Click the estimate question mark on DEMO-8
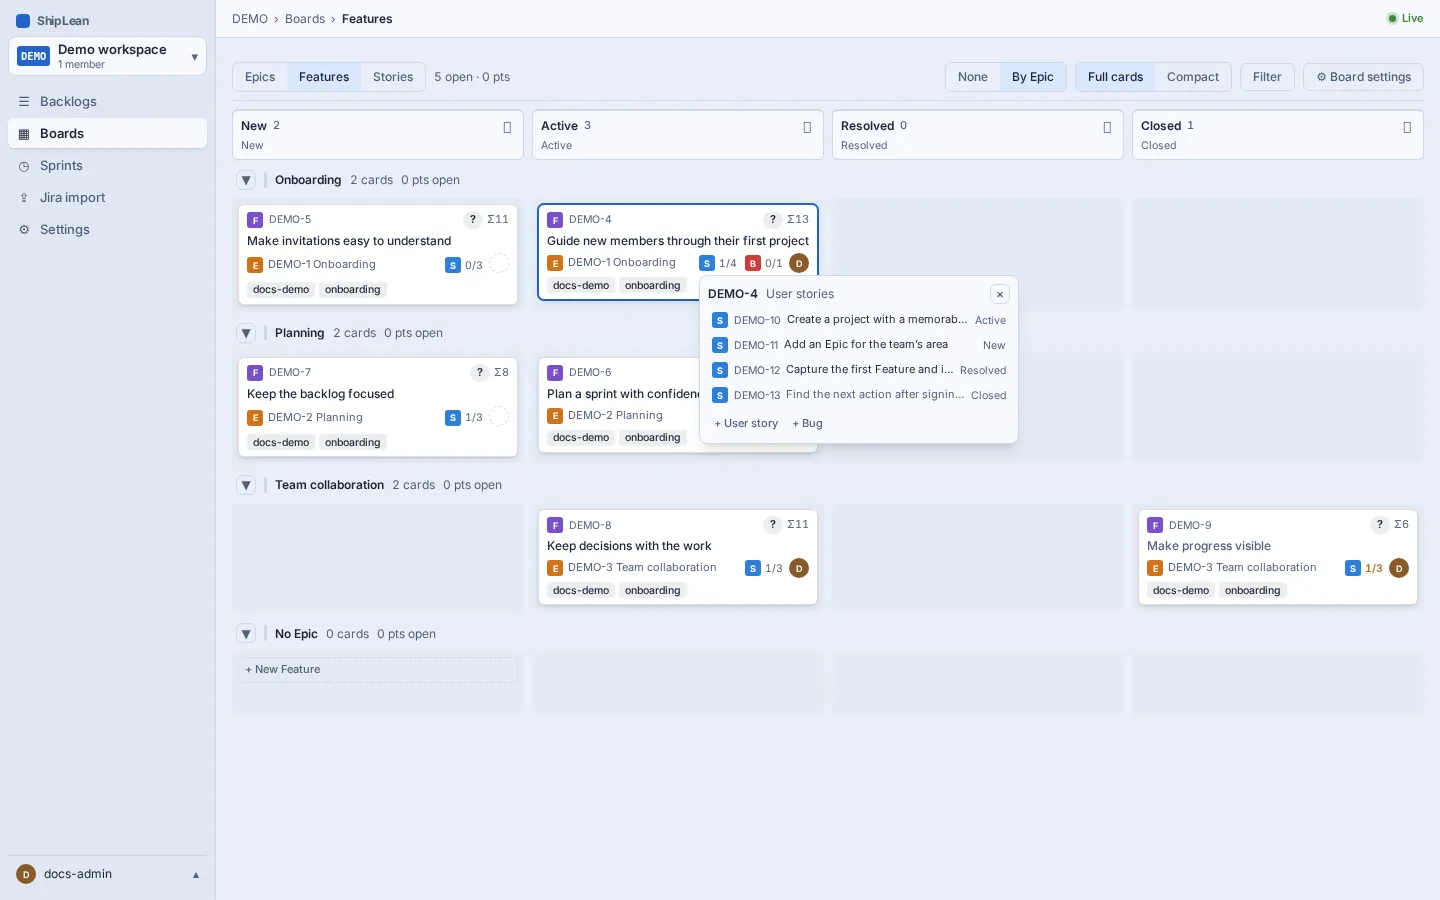Viewport: 1440px width, 900px height. point(773,524)
